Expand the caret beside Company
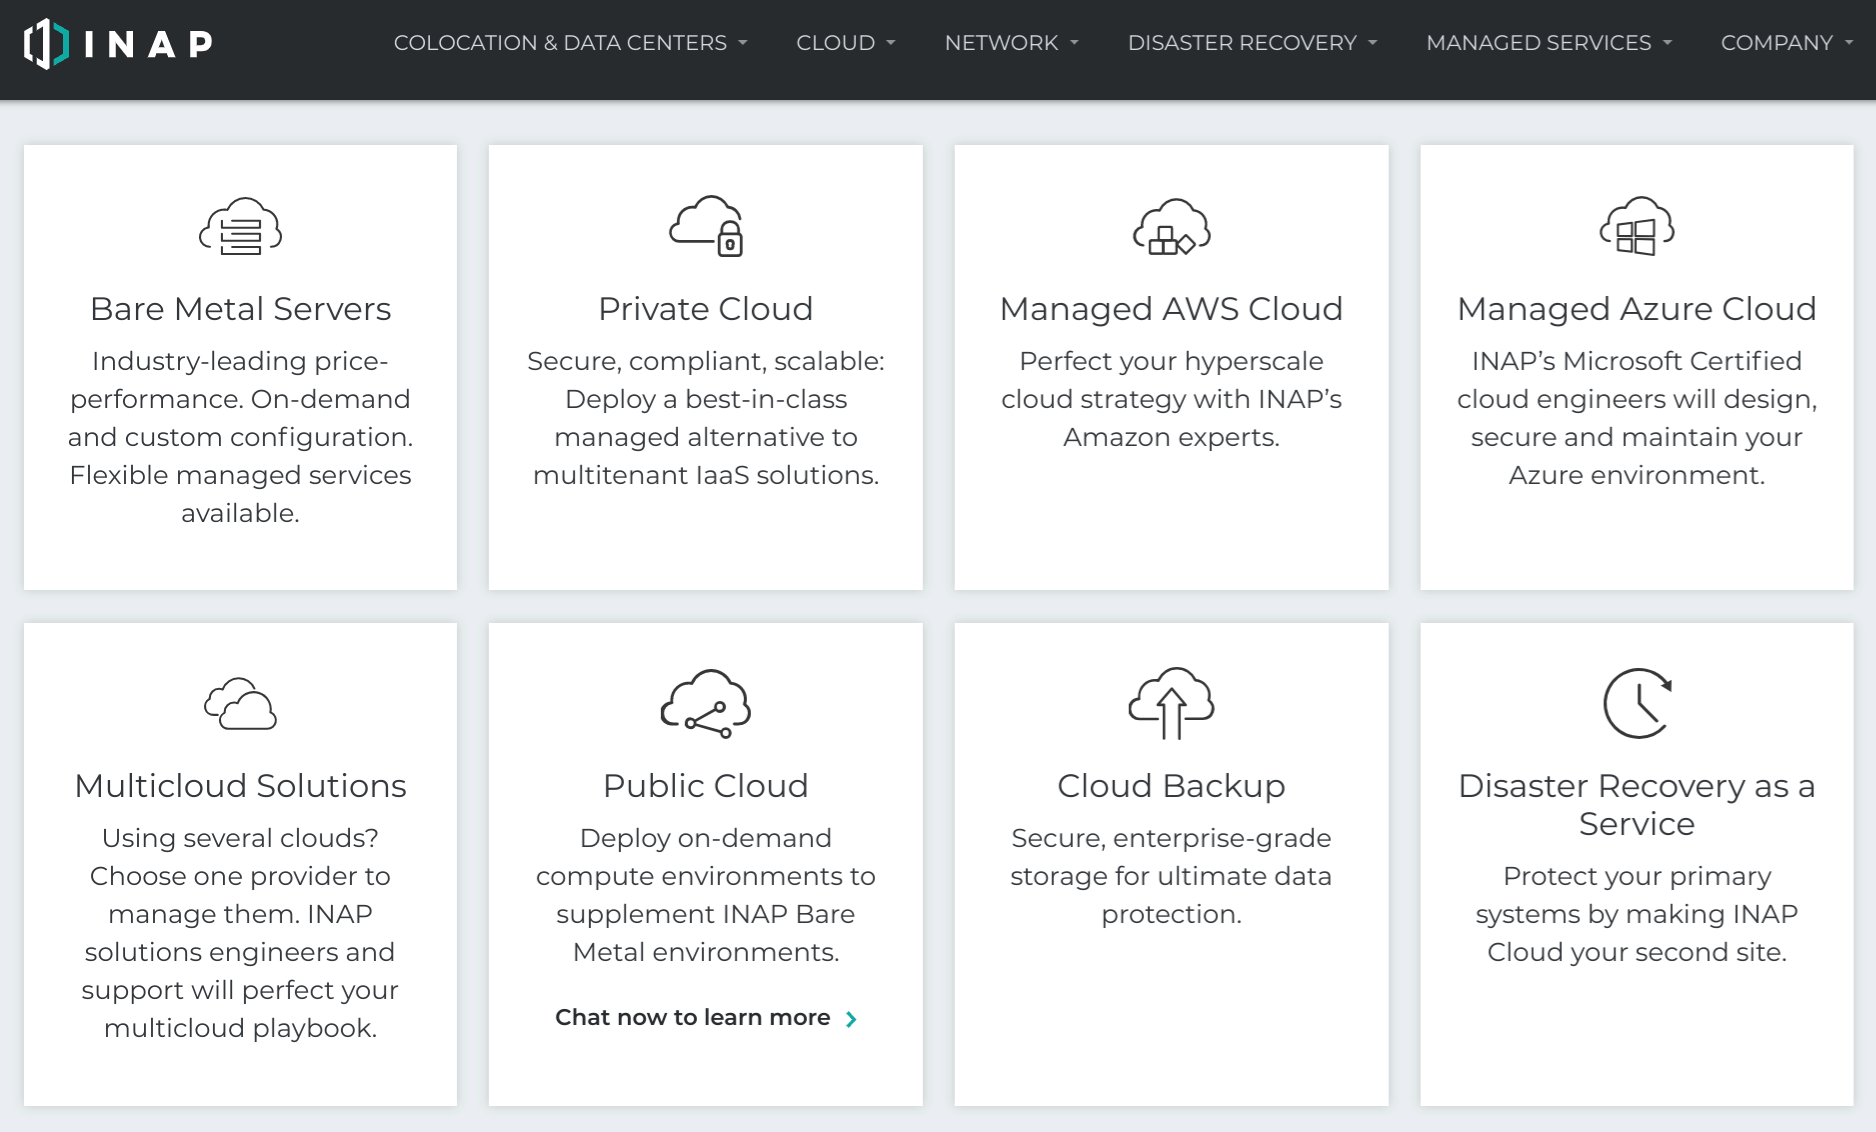1876x1132 pixels. tap(1849, 43)
